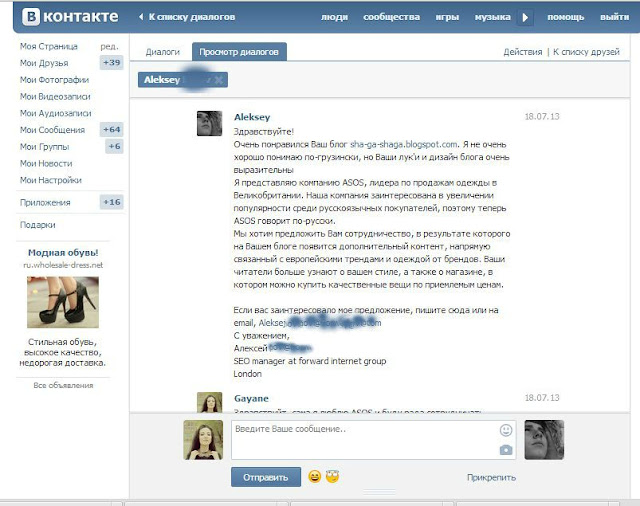This screenshot has width=640, height=506.
Task: Click the +6 groups counter
Action: point(114,146)
